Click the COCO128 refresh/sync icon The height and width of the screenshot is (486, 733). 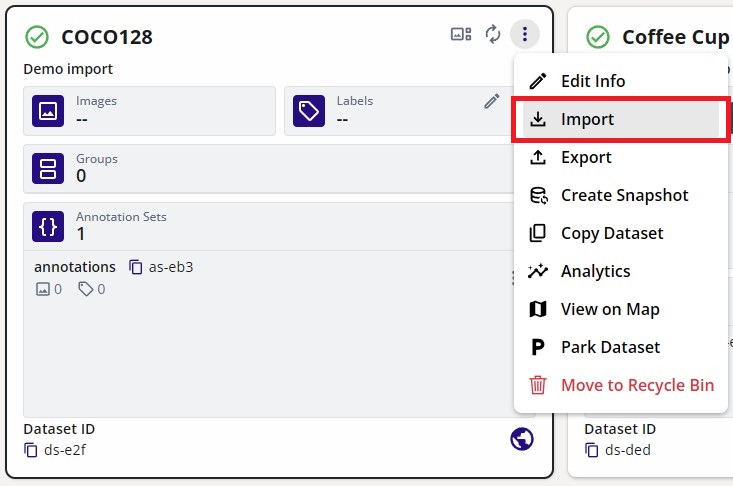pos(493,34)
